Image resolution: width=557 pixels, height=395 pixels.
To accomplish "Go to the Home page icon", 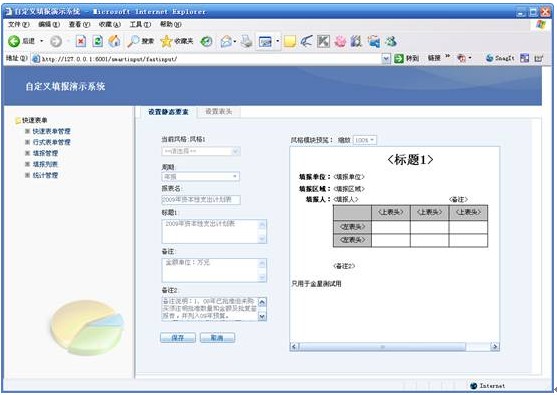I will coord(114,42).
